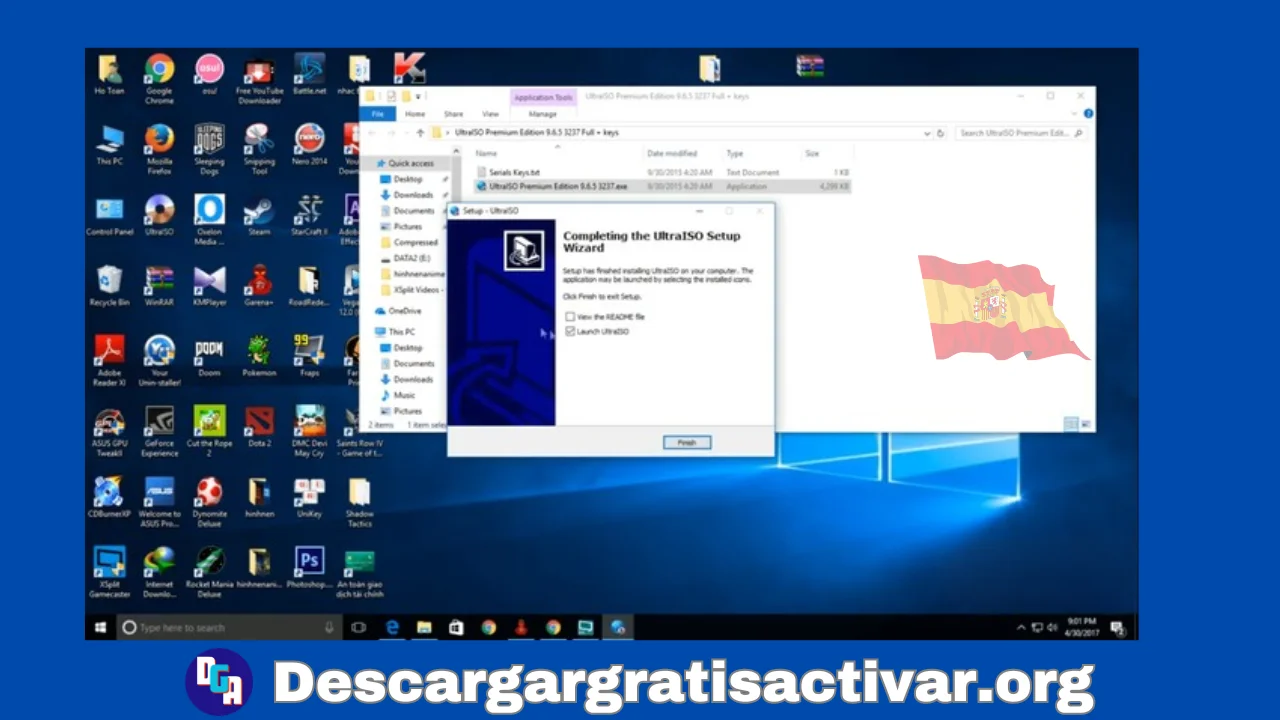The height and width of the screenshot is (720, 1280).
Task: Open the Mozilla Firefox desktop icon
Action: (159, 150)
